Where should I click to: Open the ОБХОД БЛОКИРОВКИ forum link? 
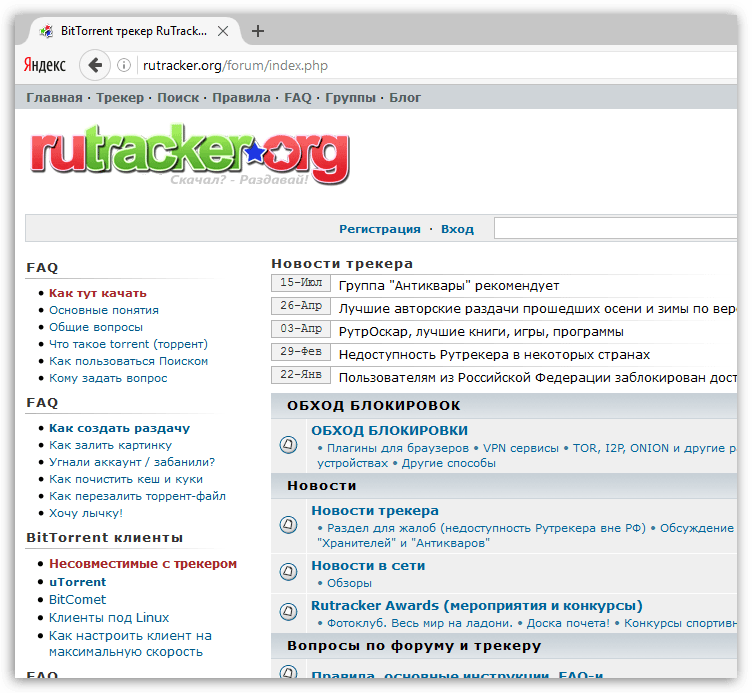tap(389, 430)
